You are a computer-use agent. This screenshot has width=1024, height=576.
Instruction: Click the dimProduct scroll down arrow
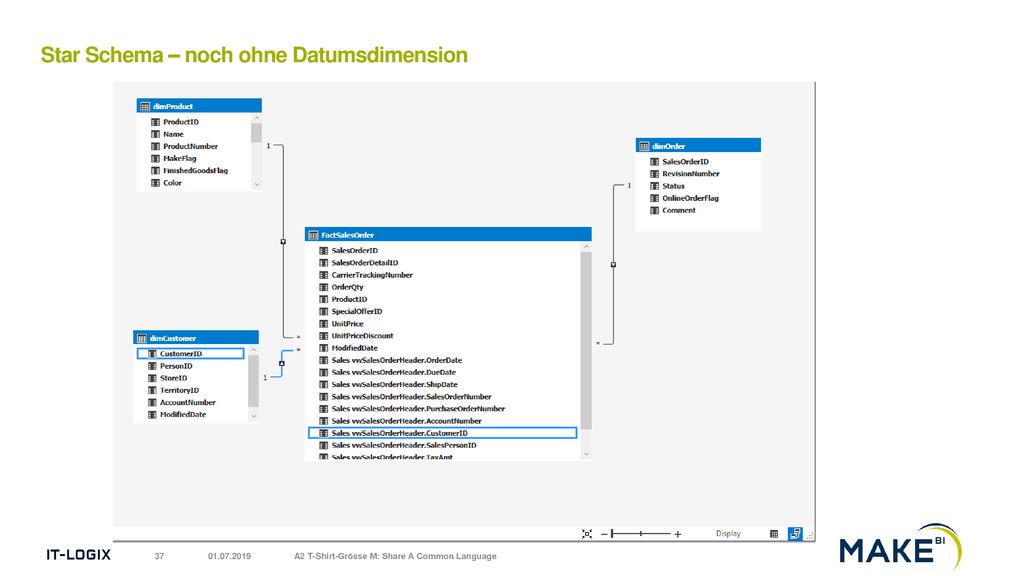[x=257, y=185]
